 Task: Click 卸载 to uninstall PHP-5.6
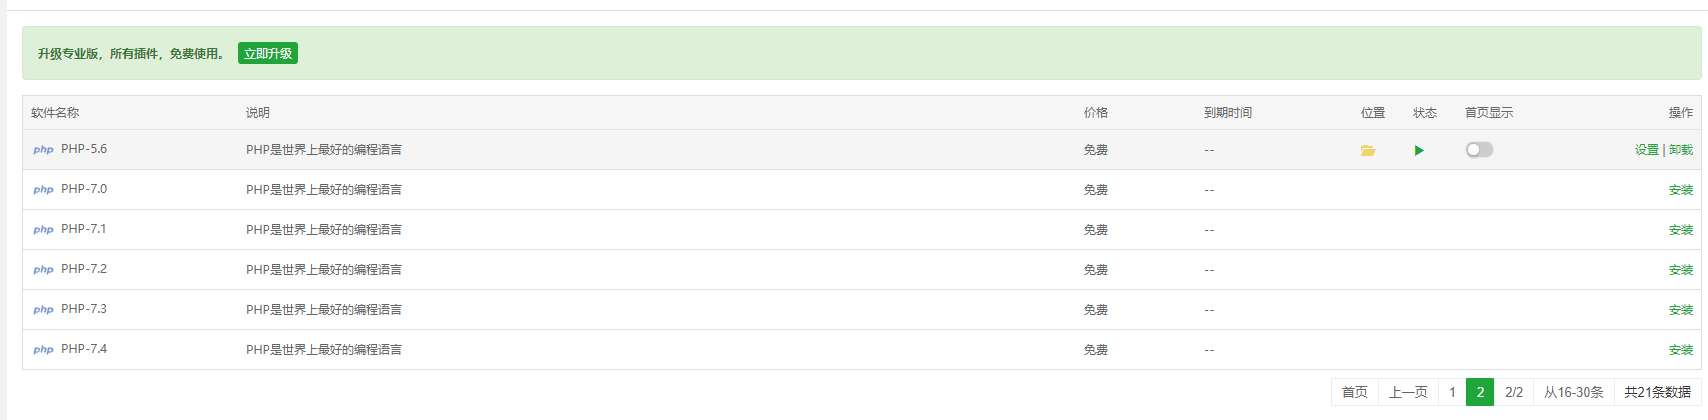pyautogui.click(x=1681, y=150)
